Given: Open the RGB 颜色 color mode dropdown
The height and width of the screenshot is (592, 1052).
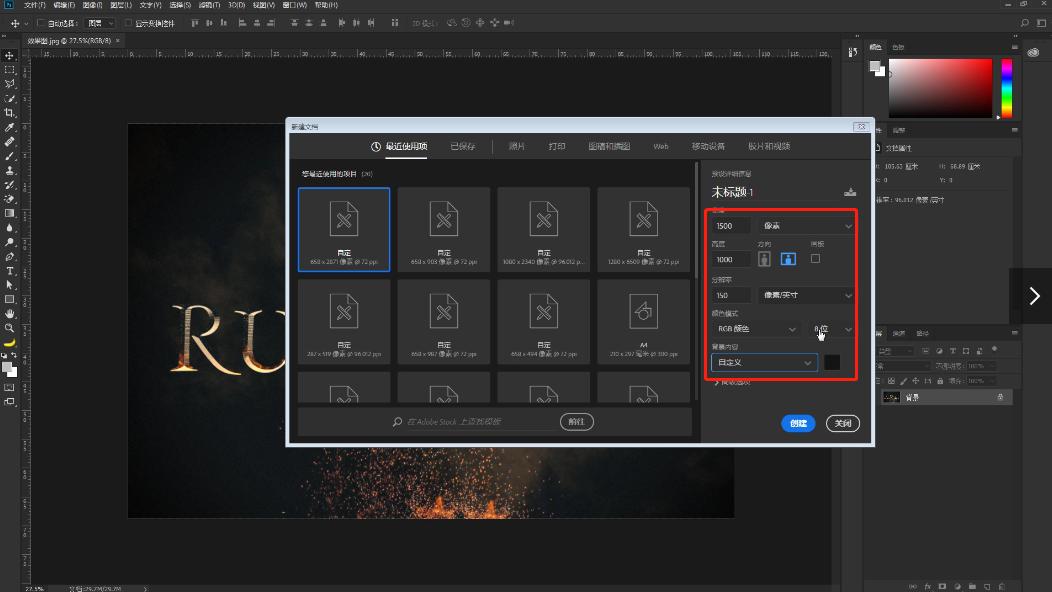Looking at the screenshot, I should point(756,329).
